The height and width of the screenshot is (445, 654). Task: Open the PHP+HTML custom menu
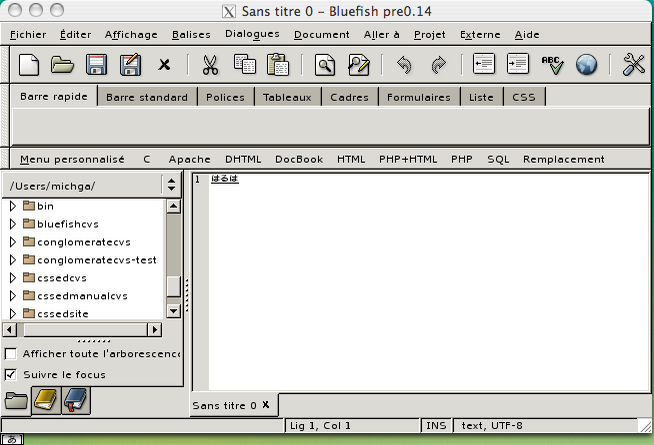[x=408, y=159]
